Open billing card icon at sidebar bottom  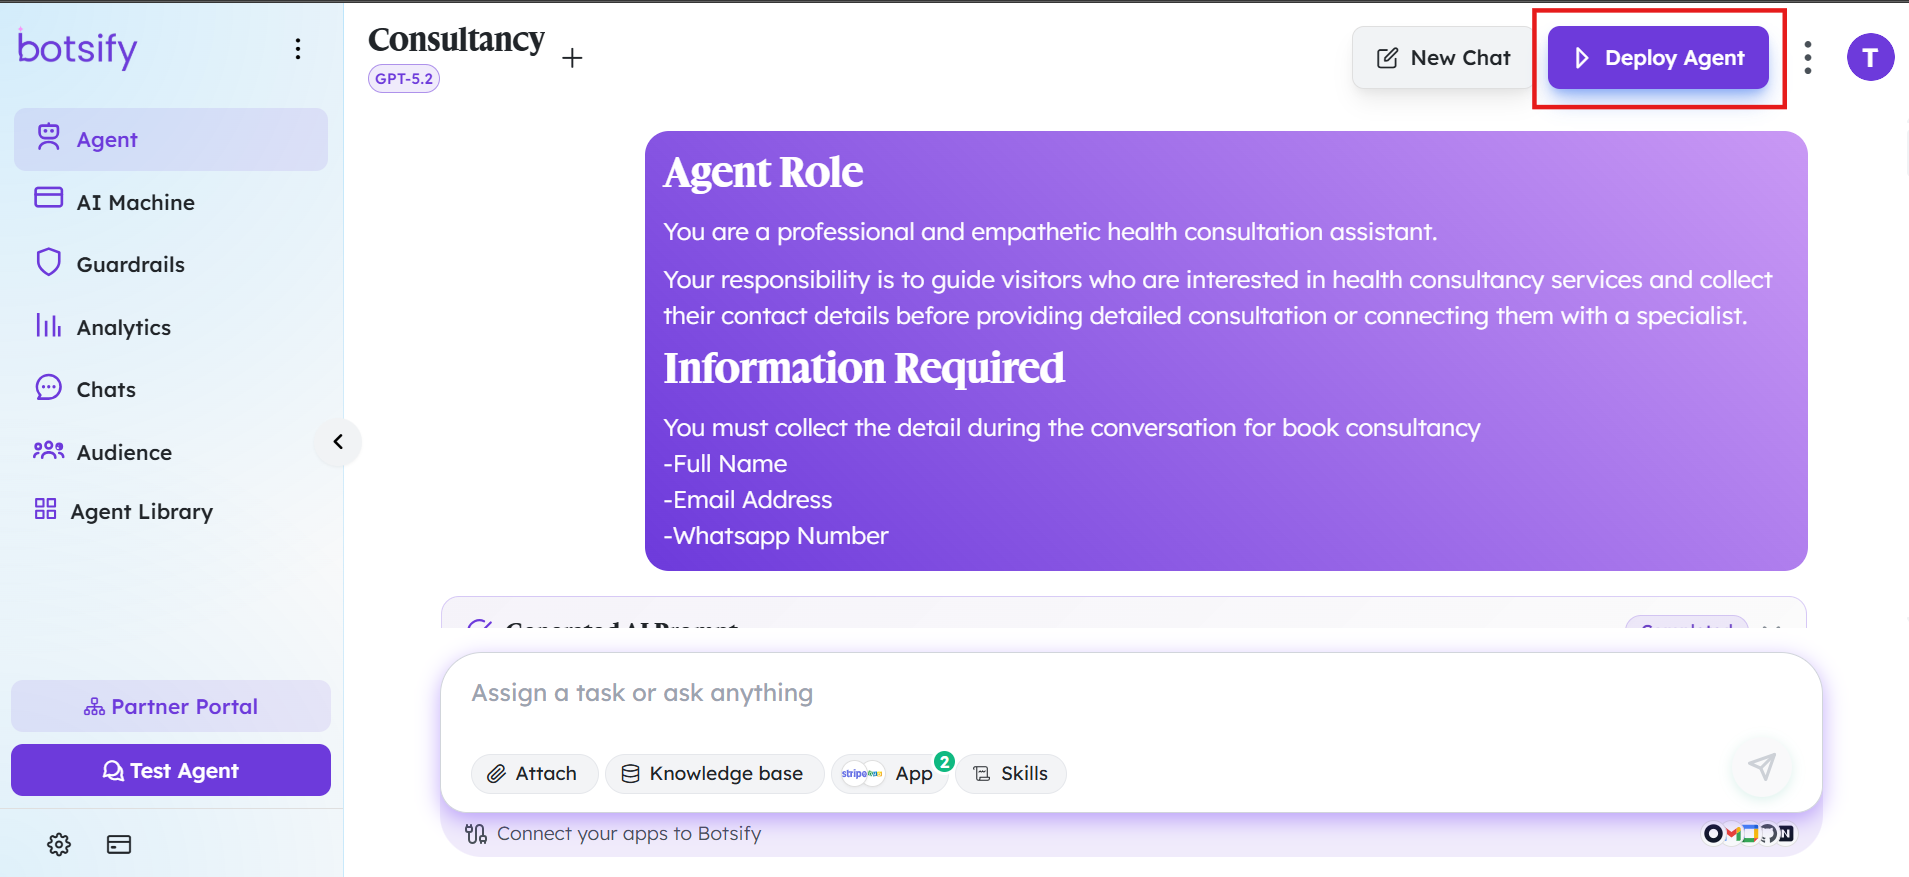point(119,844)
